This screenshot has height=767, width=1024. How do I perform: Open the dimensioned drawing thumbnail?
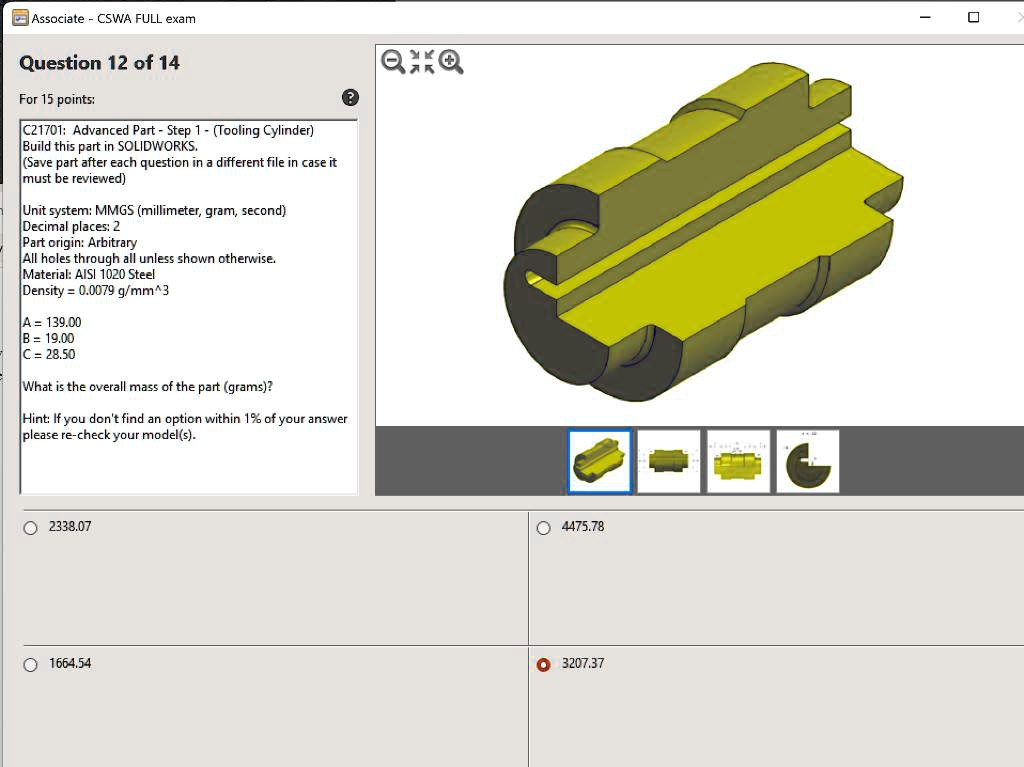point(738,461)
